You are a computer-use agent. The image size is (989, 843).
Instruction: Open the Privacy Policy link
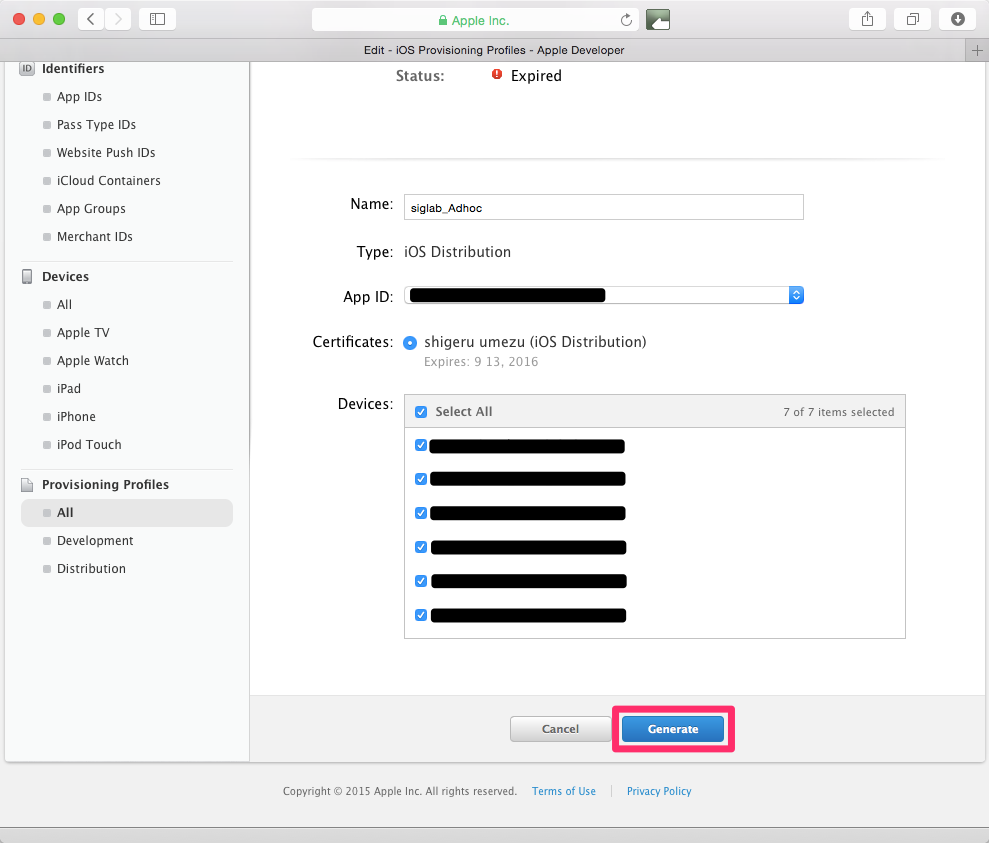tap(659, 791)
